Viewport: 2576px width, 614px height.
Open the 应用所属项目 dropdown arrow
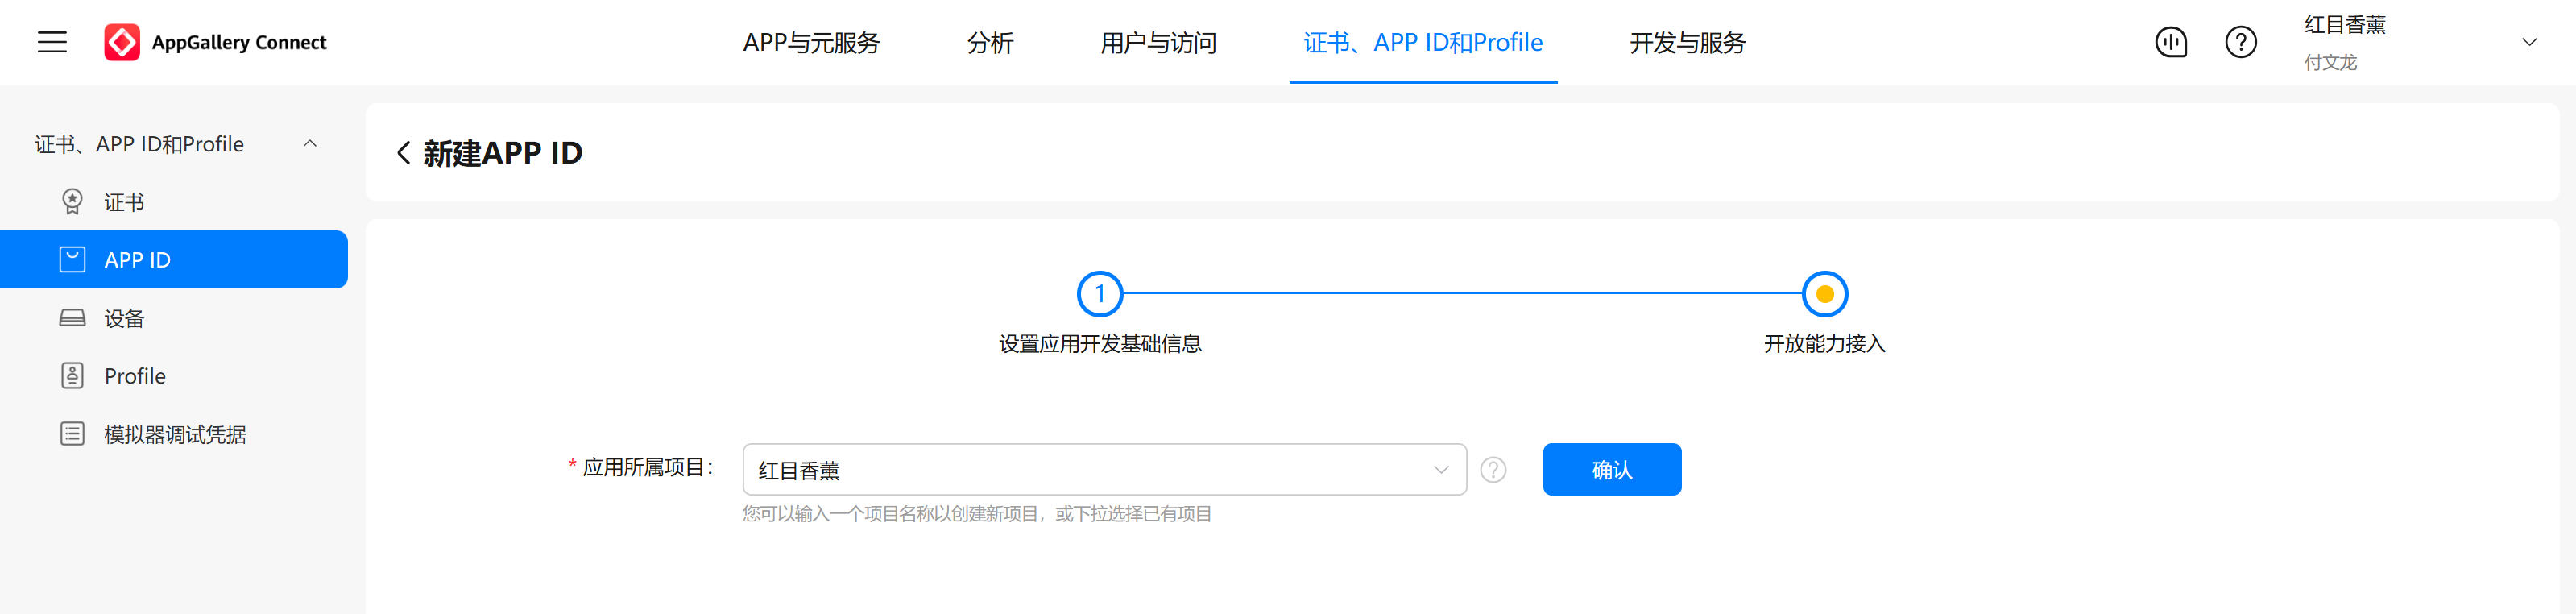pyautogui.click(x=1441, y=470)
